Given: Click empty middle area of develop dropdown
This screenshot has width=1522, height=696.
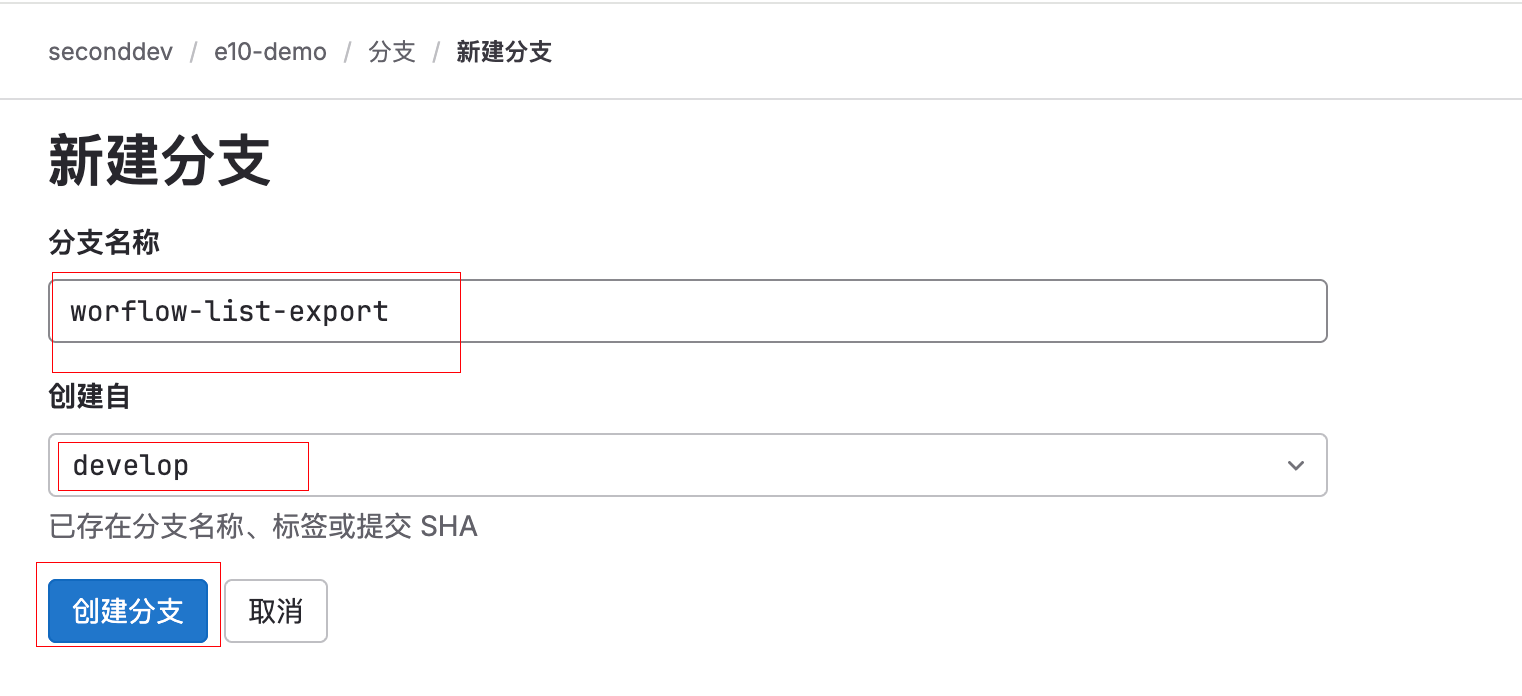Looking at the screenshot, I should tap(700, 465).
